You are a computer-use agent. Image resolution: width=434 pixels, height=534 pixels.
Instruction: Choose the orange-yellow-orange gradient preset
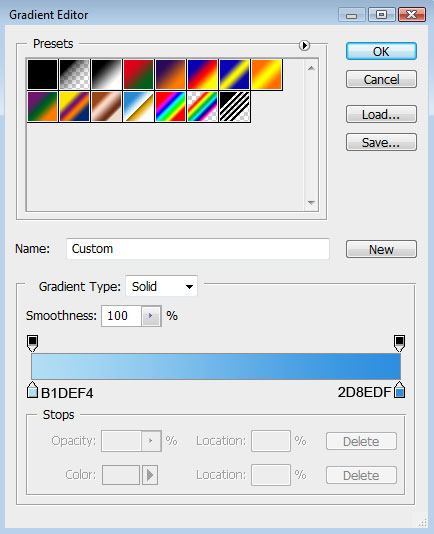[266, 75]
